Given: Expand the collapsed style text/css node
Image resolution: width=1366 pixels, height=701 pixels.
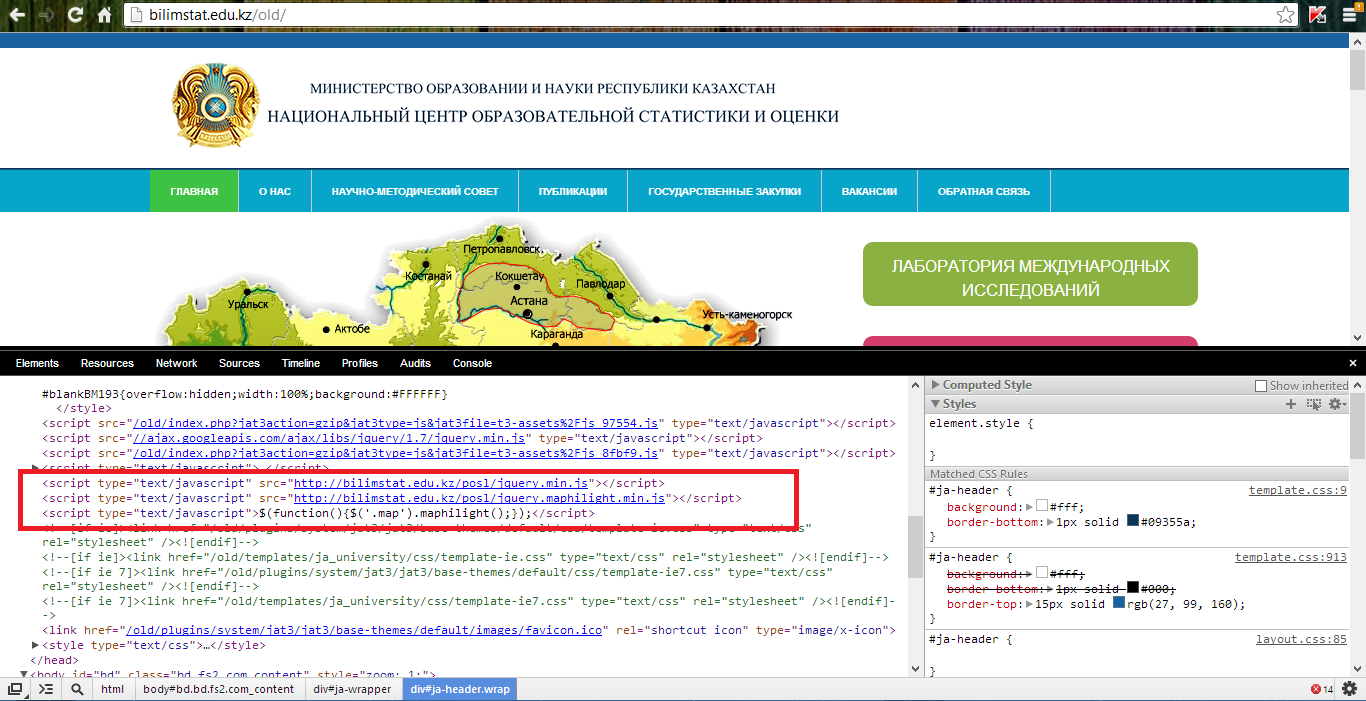Looking at the screenshot, I should click(37, 646).
